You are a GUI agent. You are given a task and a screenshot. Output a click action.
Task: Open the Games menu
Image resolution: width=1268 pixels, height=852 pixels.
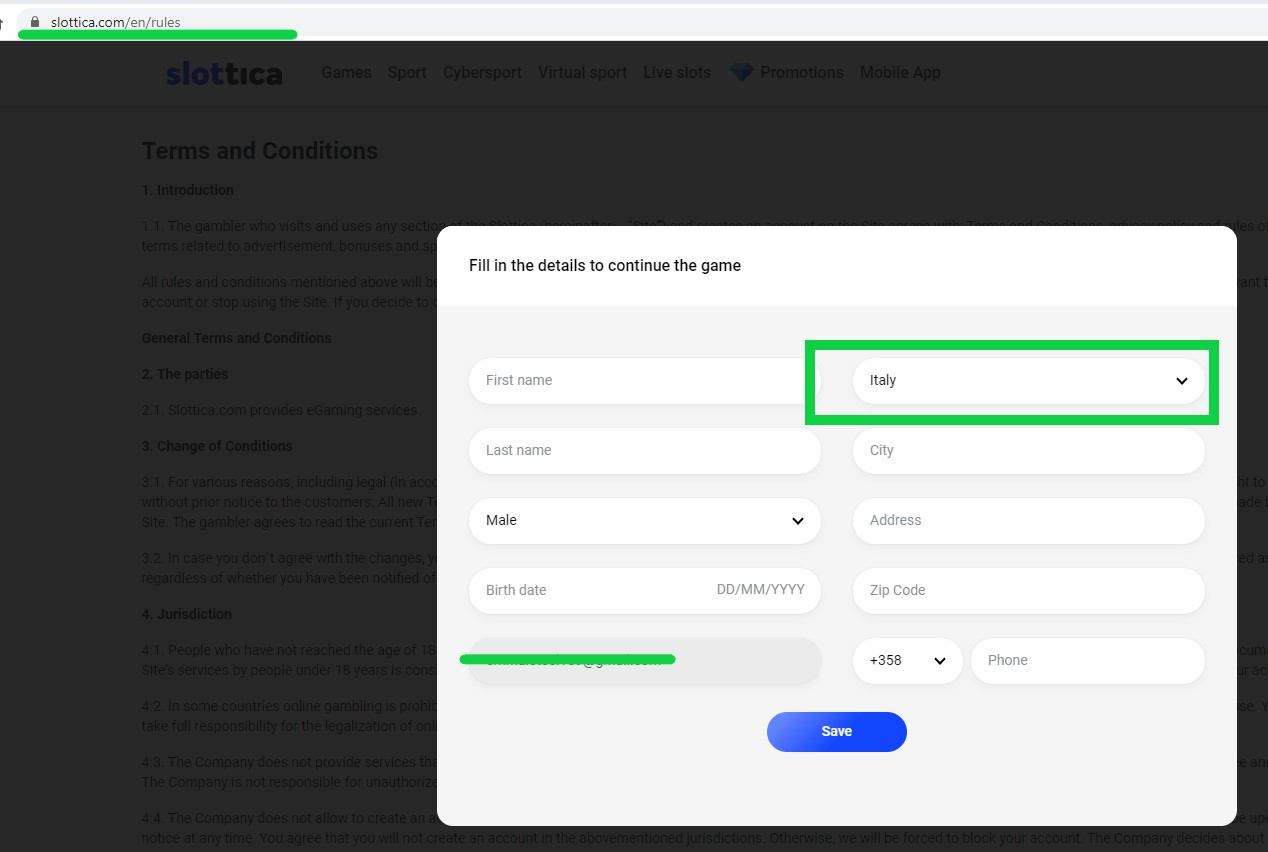click(346, 73)
